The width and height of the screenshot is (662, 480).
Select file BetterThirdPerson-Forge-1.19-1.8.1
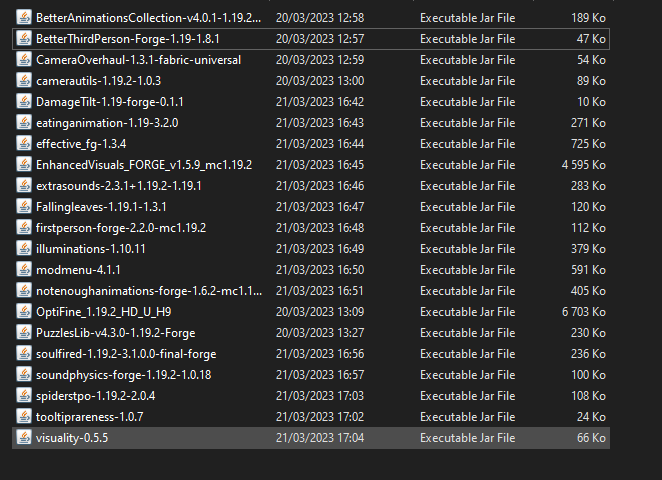128,39
